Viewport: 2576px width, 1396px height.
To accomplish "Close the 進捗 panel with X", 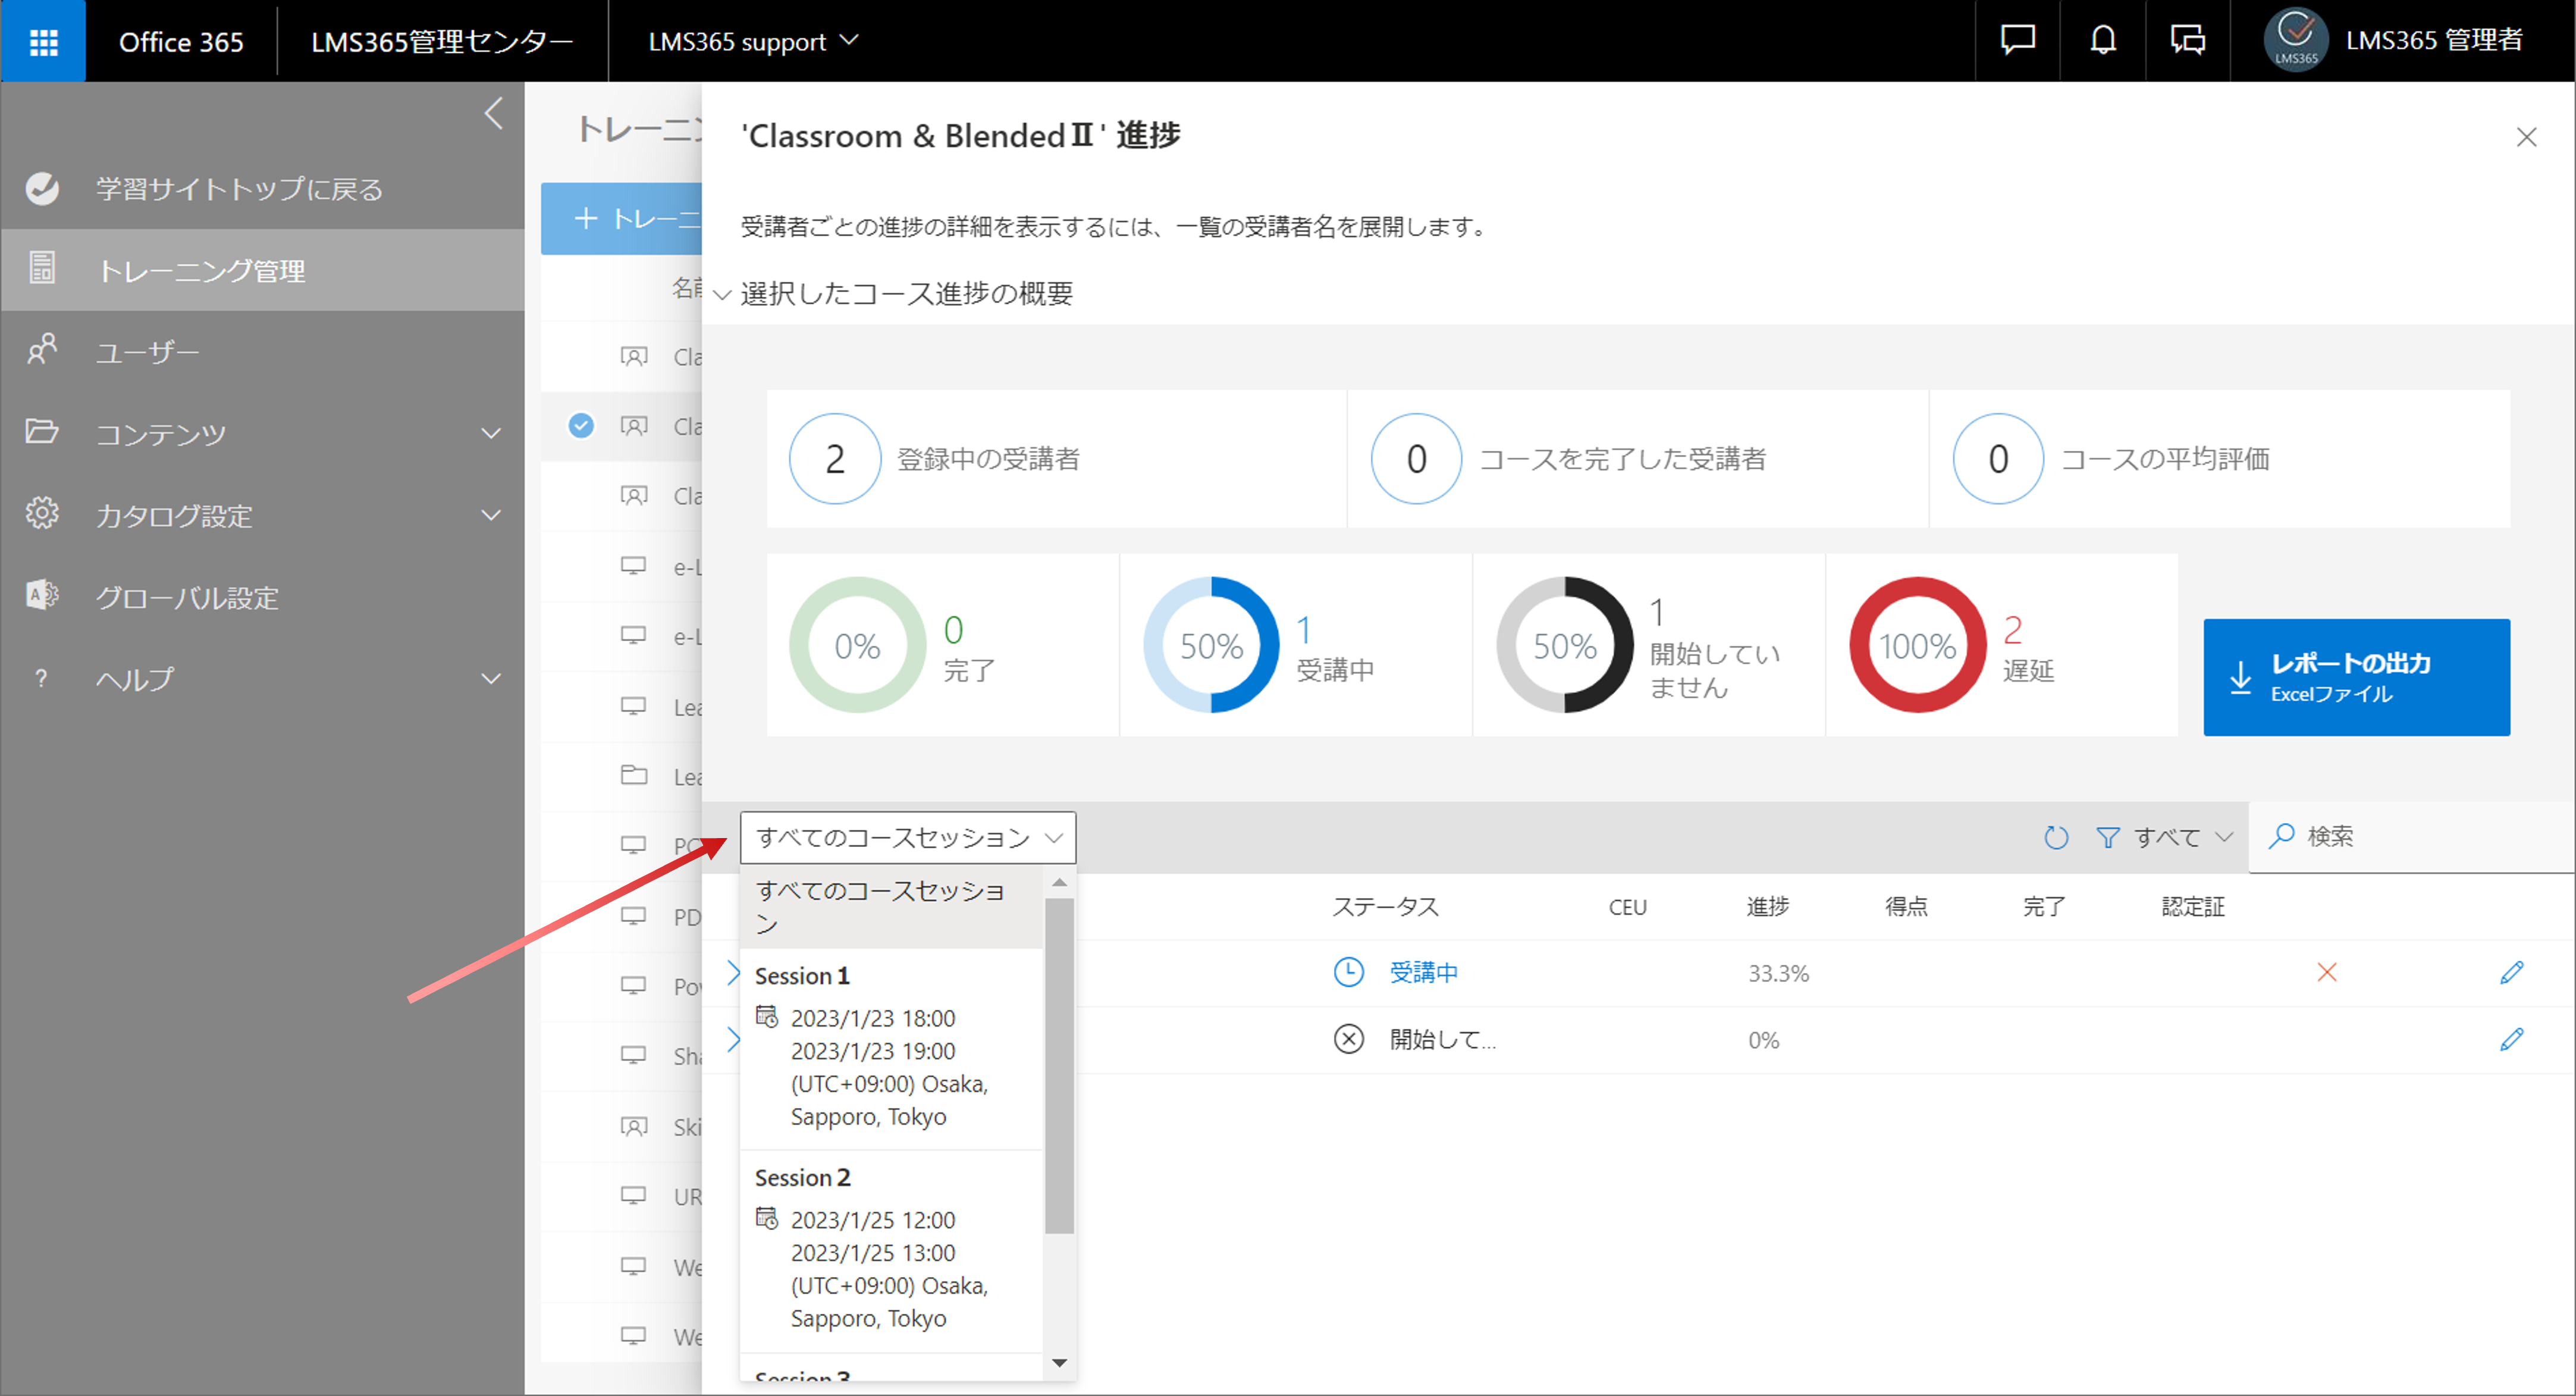I will pos(2526,137).
